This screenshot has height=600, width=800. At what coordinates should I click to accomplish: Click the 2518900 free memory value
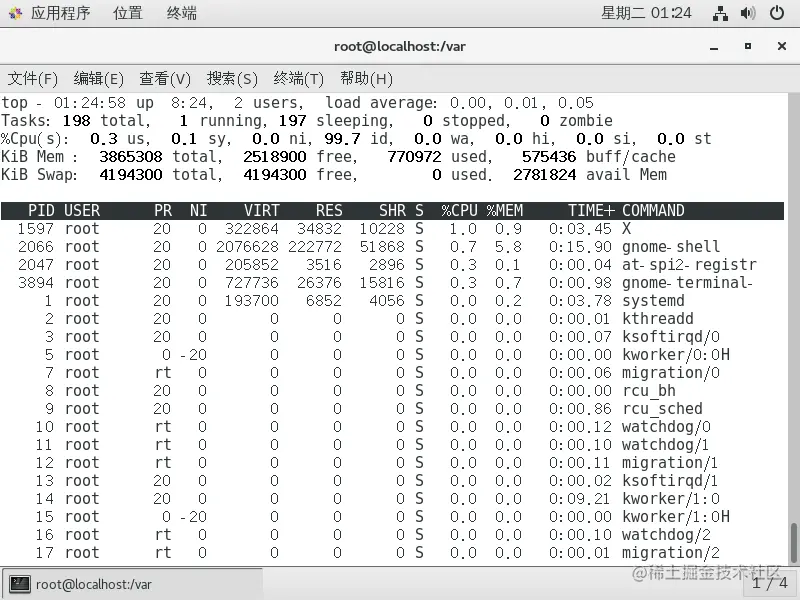pos(274,157)
